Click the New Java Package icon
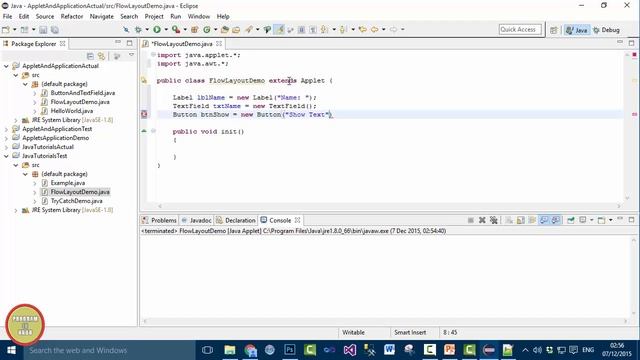Viewport: 640px width, 360px height. click(195, 29)
